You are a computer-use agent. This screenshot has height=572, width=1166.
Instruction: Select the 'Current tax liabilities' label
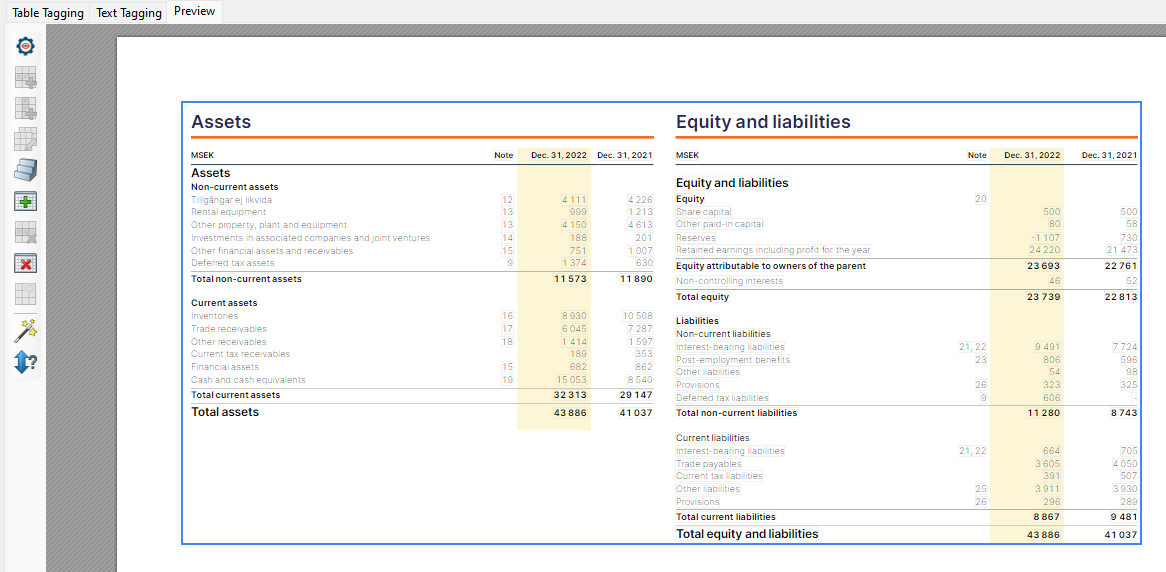[719, 475]
